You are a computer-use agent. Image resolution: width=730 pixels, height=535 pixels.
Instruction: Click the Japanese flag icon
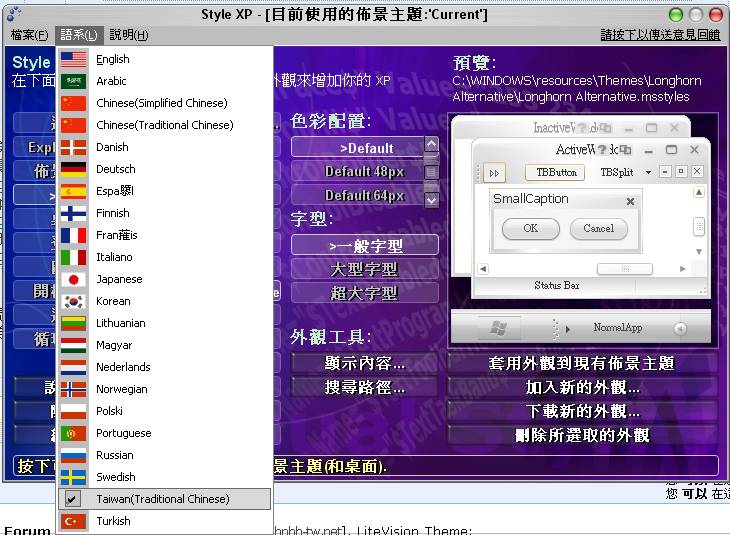(73, 279)
